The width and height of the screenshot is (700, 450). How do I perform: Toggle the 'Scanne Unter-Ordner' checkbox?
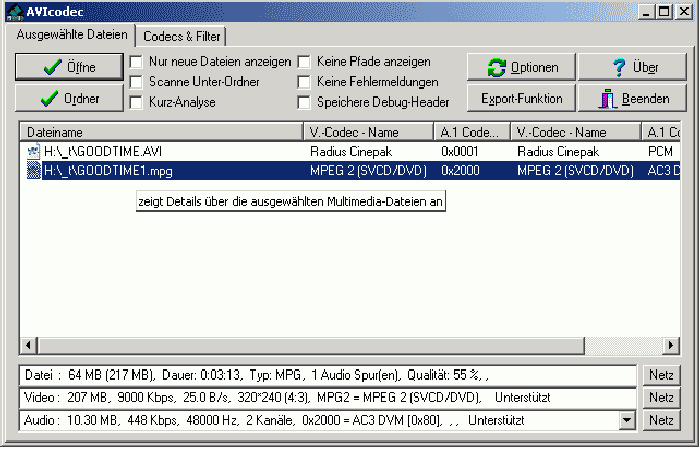click(135, 82)
